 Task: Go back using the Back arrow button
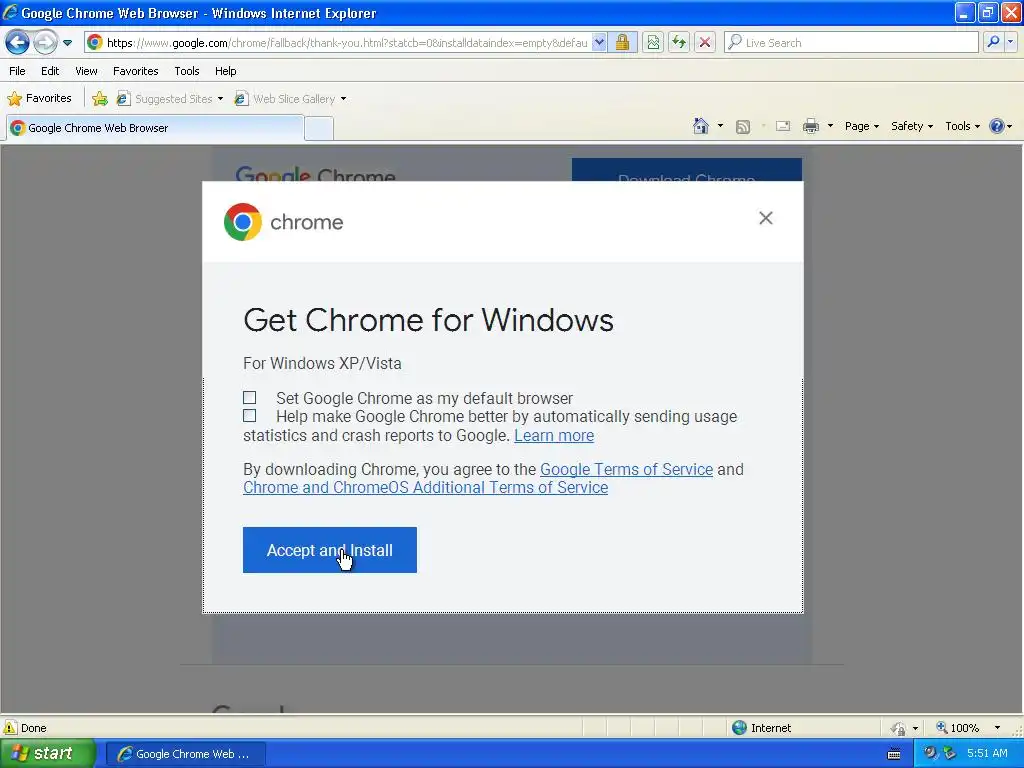pyautogui.click(x=17, y=42)
